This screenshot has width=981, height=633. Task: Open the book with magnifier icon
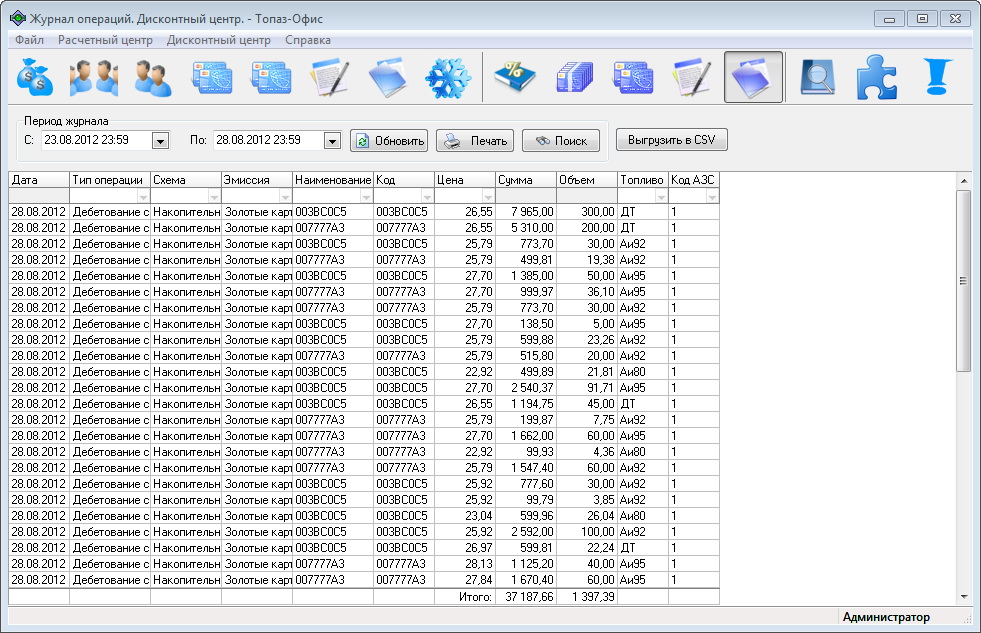click(x=818, y=78)
